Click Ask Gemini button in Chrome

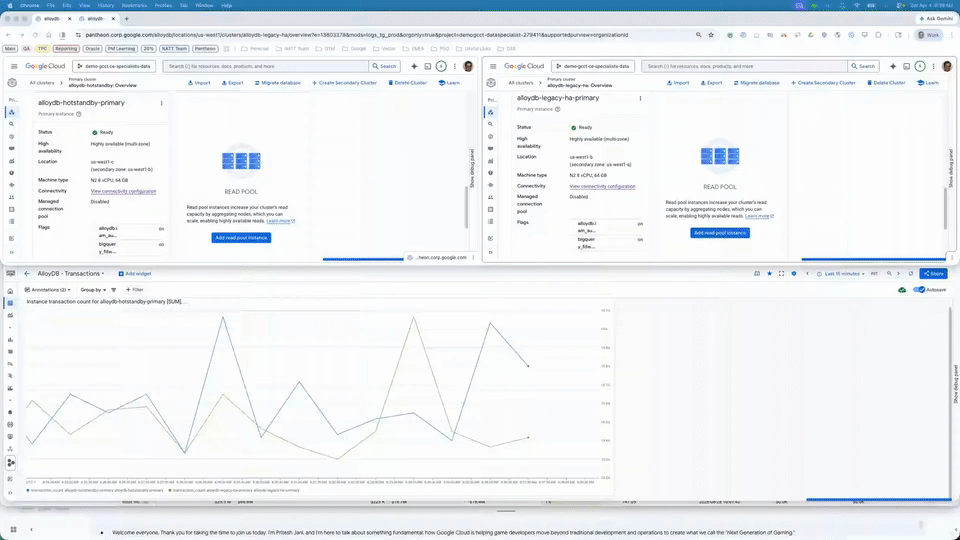pos(936,19)
